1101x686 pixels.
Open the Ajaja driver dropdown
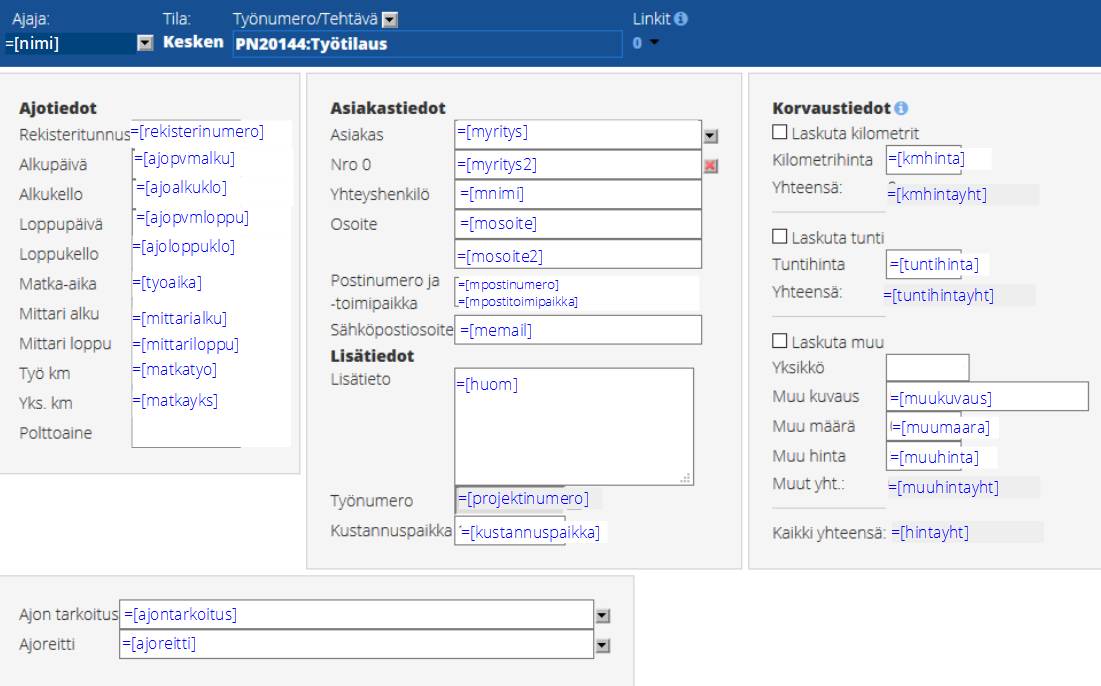click(x=145, y=43)
